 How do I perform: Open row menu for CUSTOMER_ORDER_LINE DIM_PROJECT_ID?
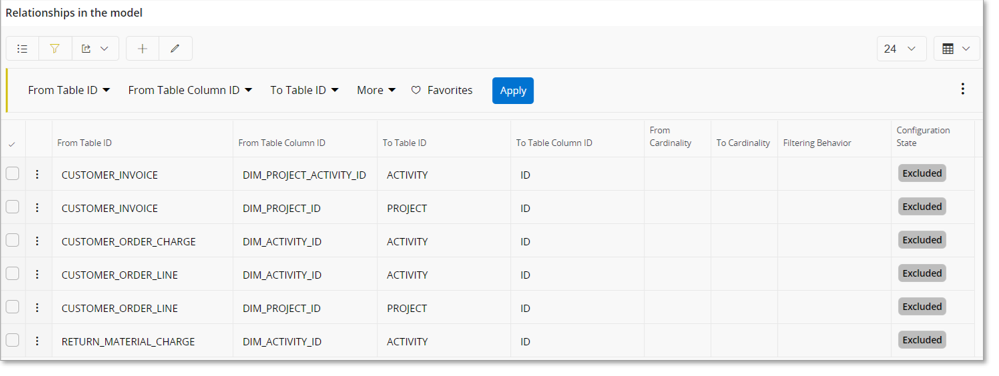pos(38,307)
